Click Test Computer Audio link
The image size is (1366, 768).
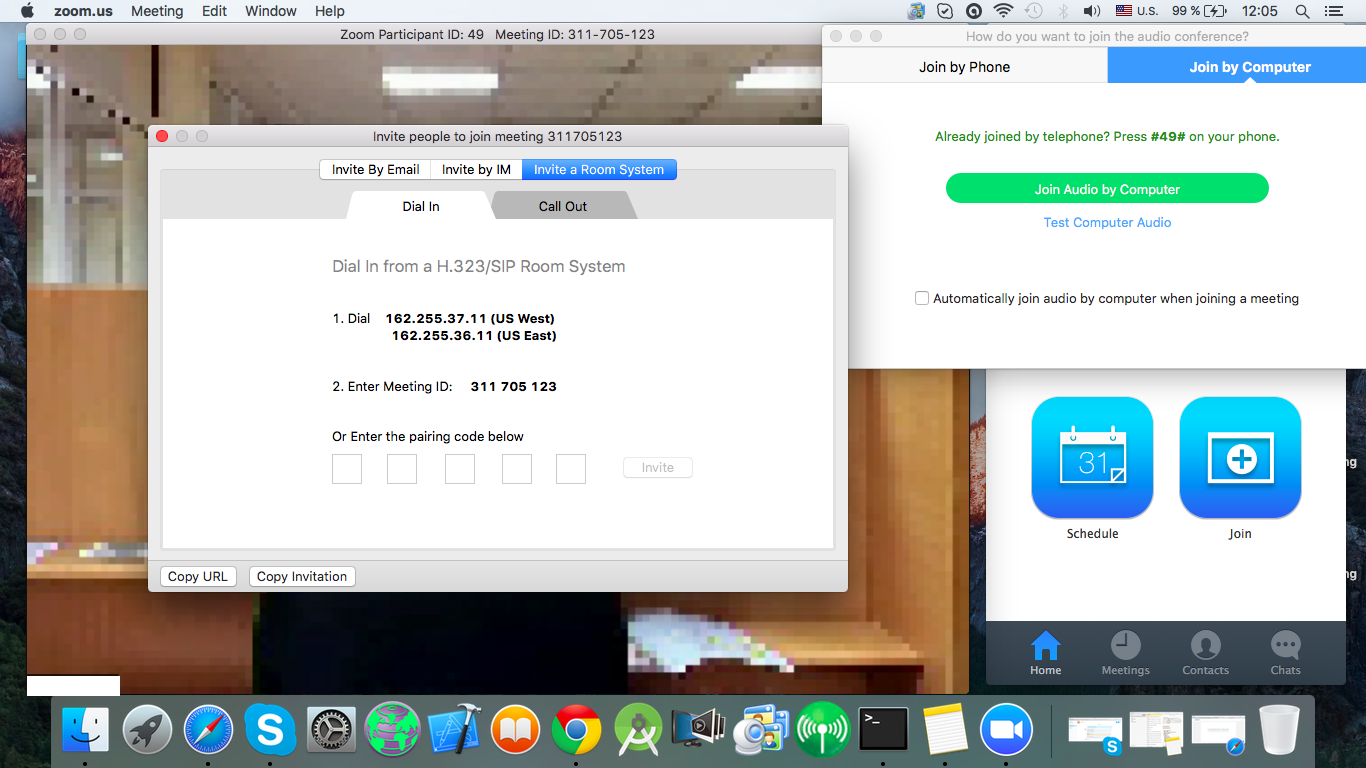point(1107,223)
